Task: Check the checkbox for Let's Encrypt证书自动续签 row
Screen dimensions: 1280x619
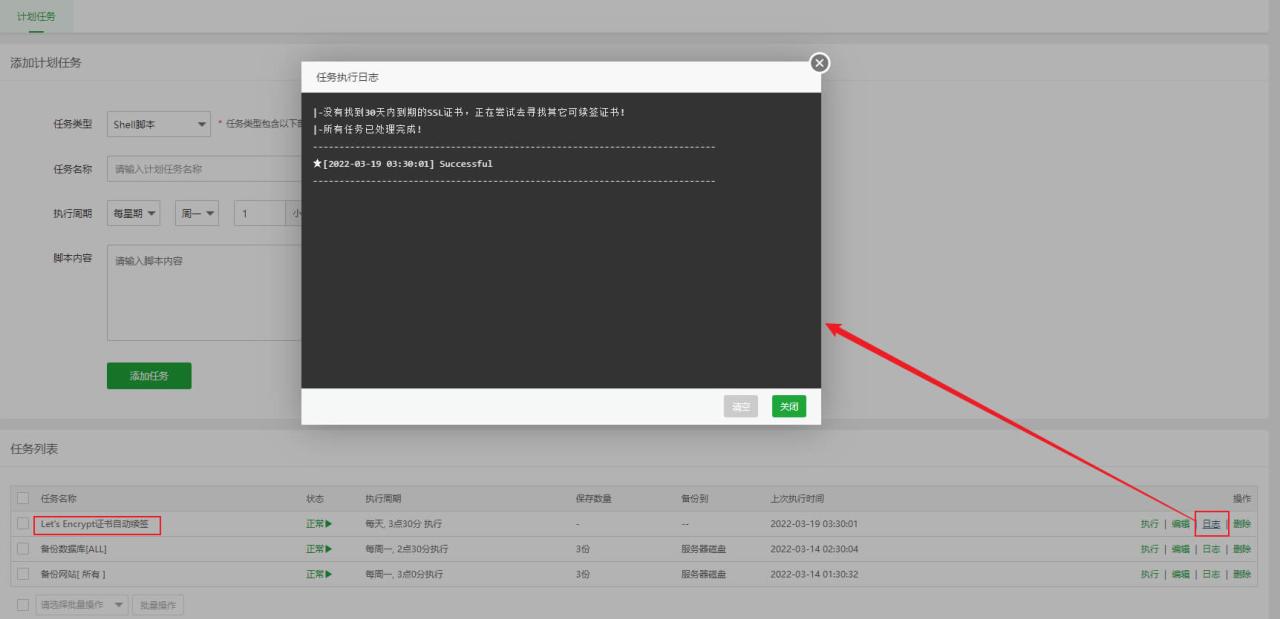Action: click(22, 523)
